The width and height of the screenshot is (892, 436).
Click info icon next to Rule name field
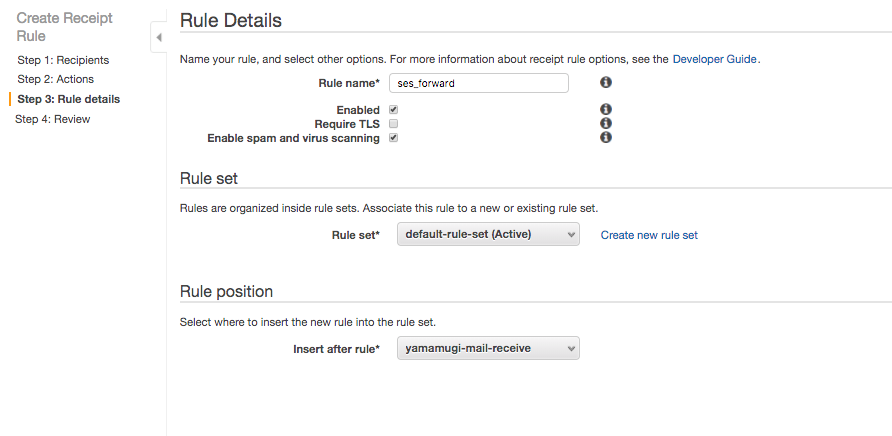[606, 83]
